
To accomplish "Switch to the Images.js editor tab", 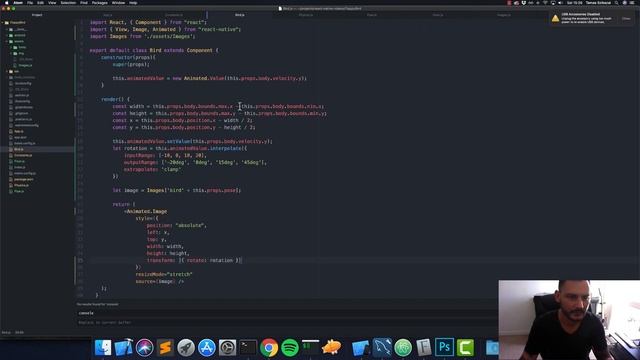I will 504,15.
